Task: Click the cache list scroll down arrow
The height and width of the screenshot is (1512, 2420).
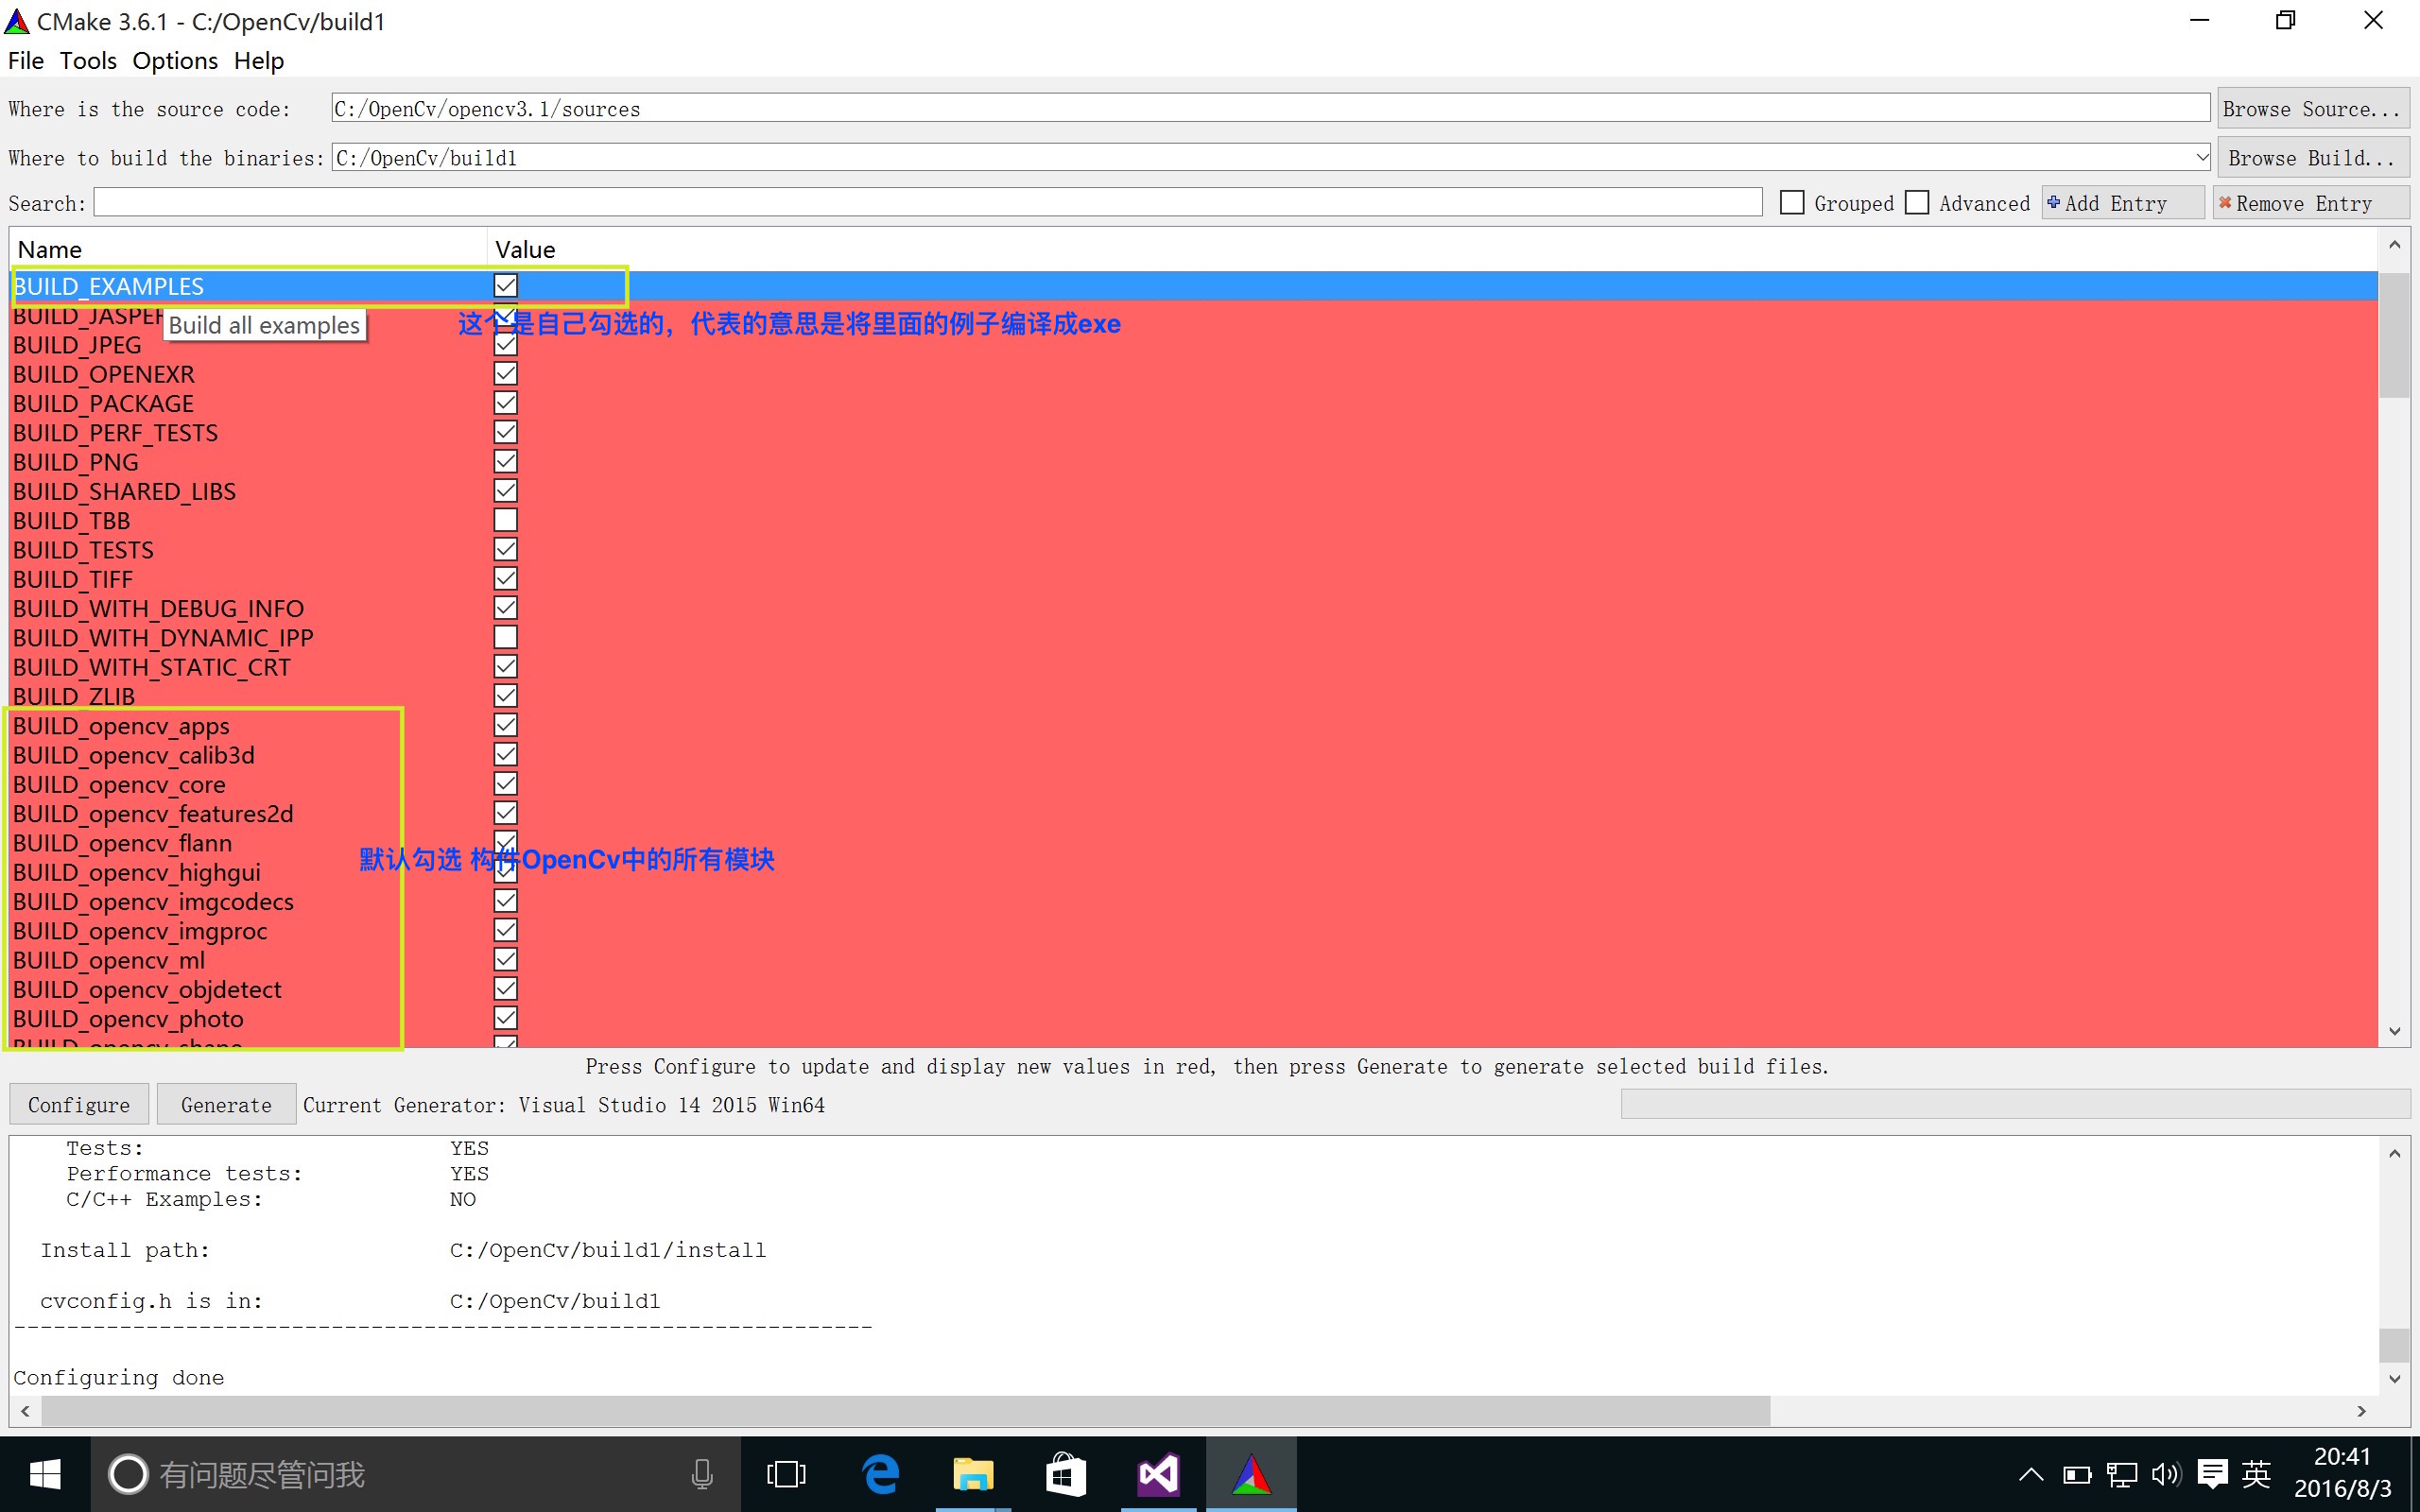Action: (x=2394, y=1031)
